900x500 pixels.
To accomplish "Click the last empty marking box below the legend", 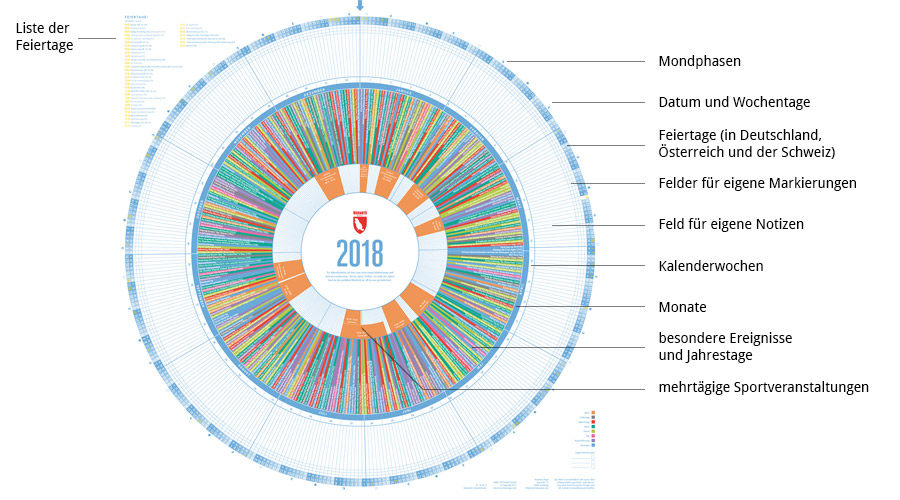I will [x=593, y=467].
